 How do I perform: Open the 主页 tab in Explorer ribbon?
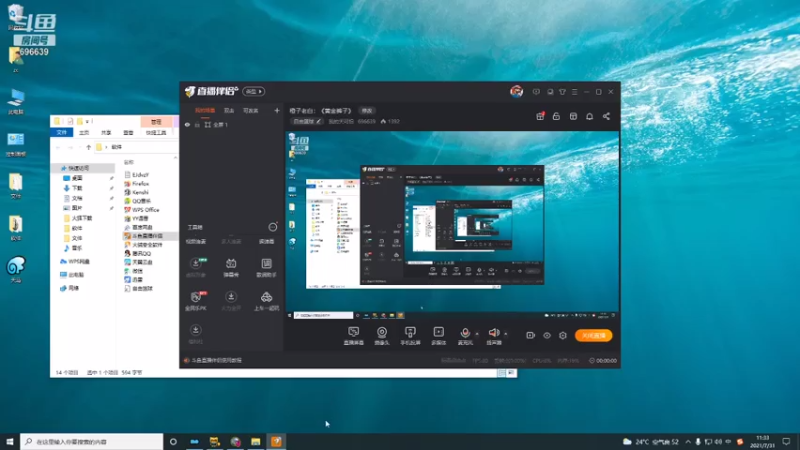(x=84, y=133)
